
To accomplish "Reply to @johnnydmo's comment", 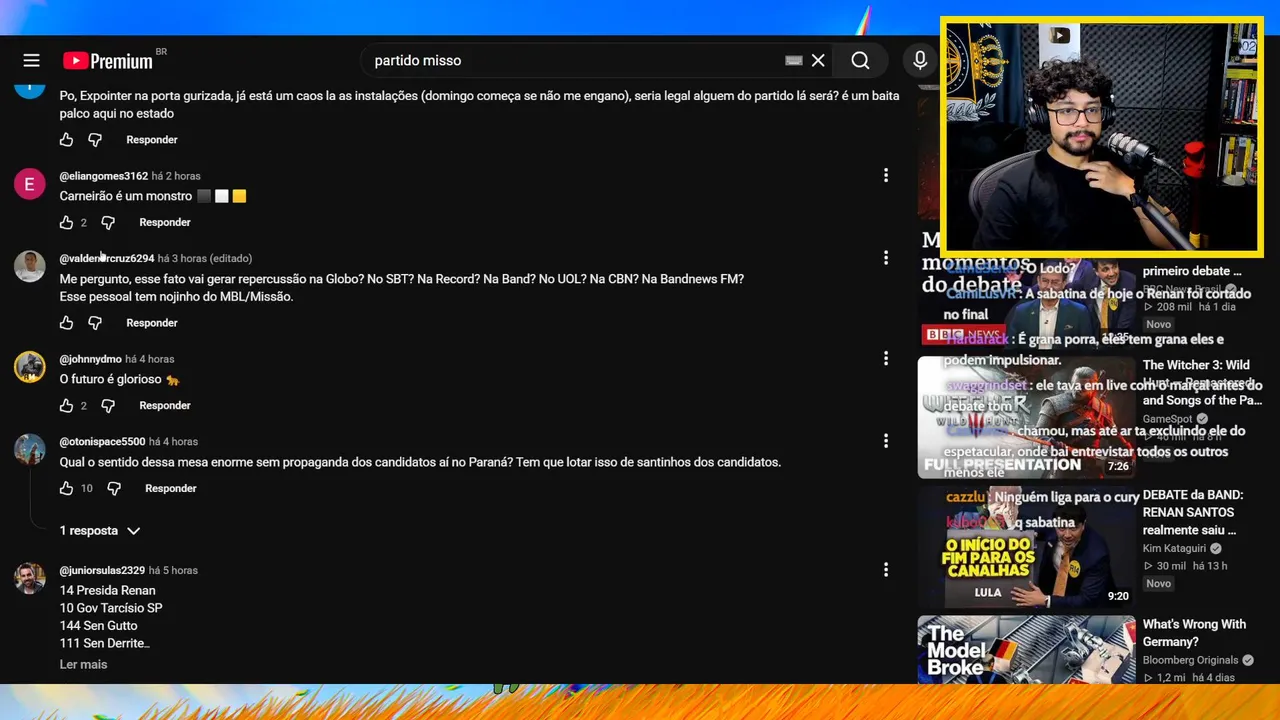I will pos(165,406).
